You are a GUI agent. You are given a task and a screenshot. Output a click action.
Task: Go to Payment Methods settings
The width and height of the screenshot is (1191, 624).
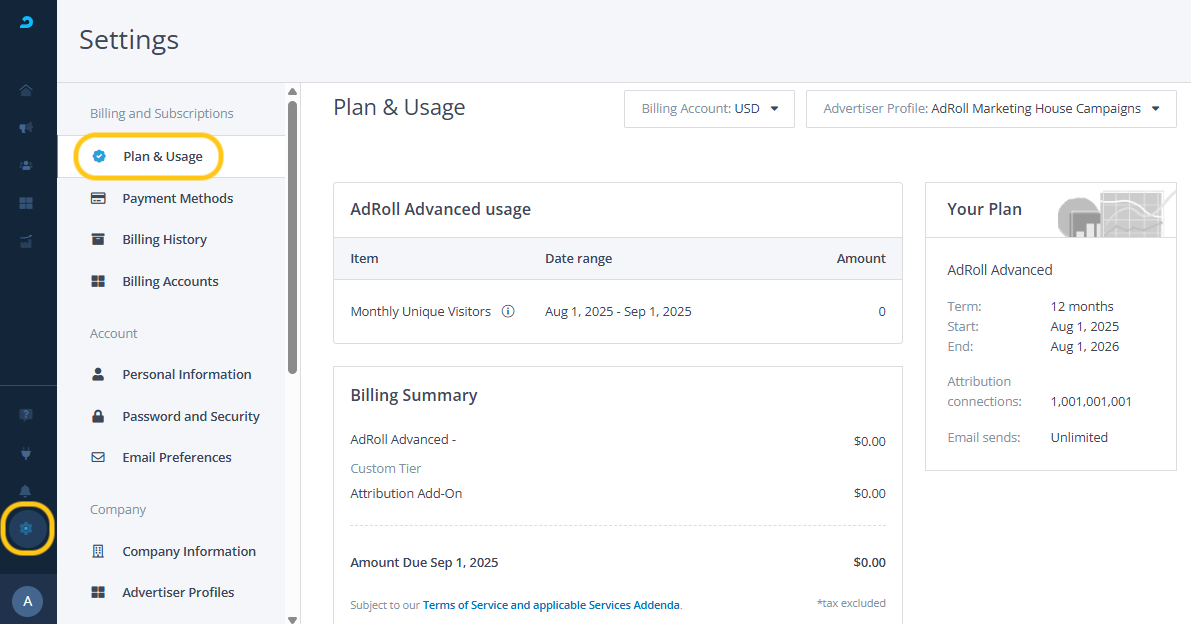pos(177,199)
